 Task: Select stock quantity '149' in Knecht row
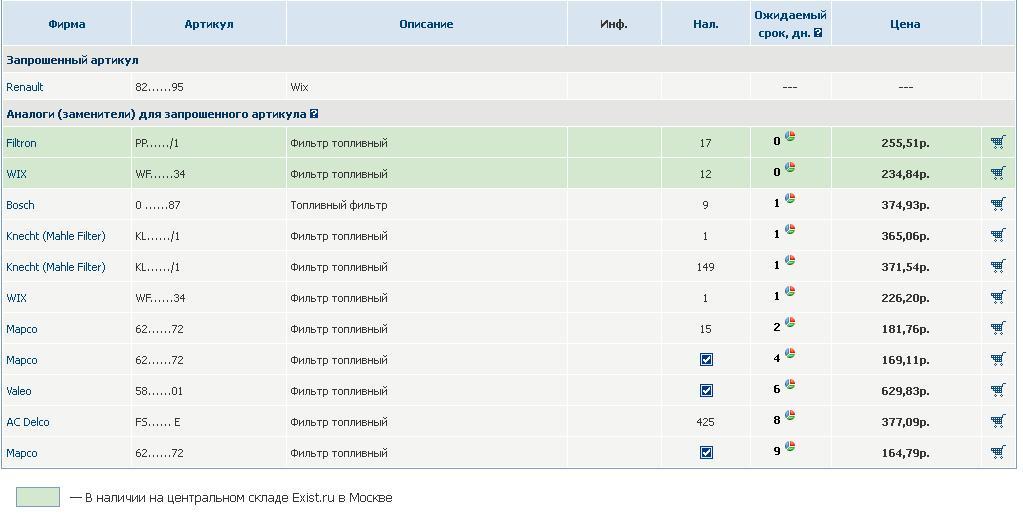tap(705, 267)
